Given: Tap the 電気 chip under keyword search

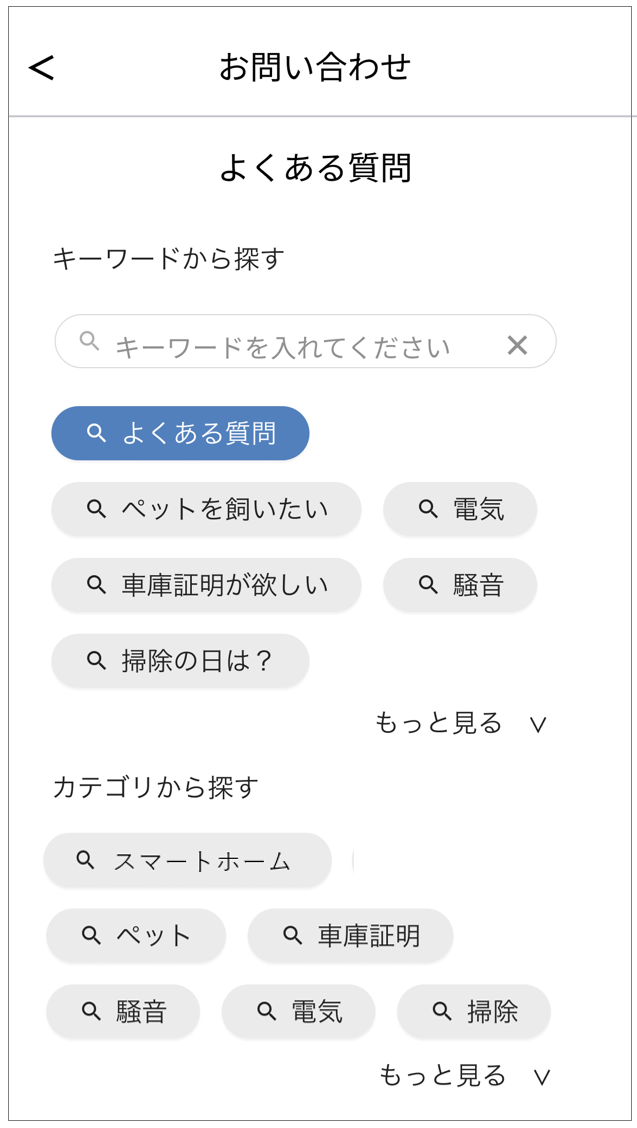Looking at the screenshot, I should pos(460,509).
